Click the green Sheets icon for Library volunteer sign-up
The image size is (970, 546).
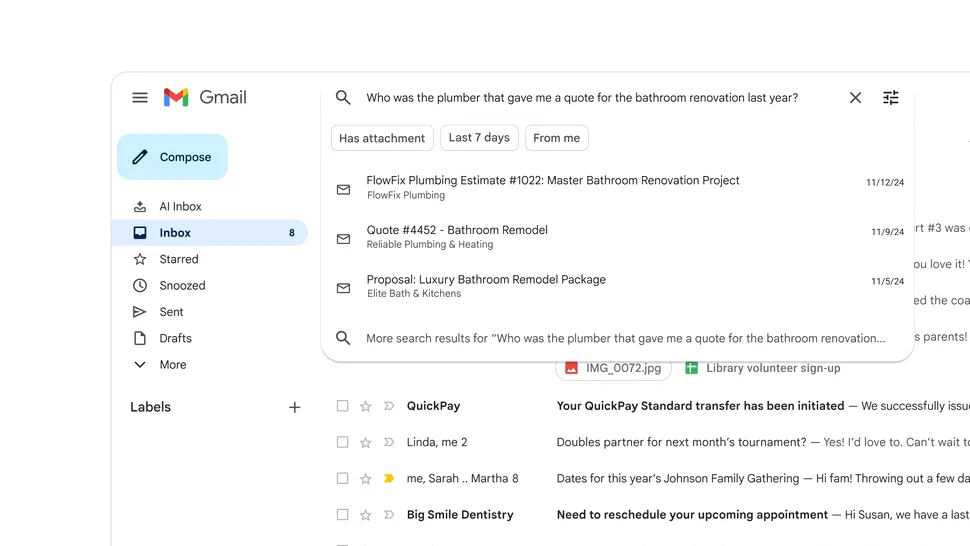pos(692,368)
